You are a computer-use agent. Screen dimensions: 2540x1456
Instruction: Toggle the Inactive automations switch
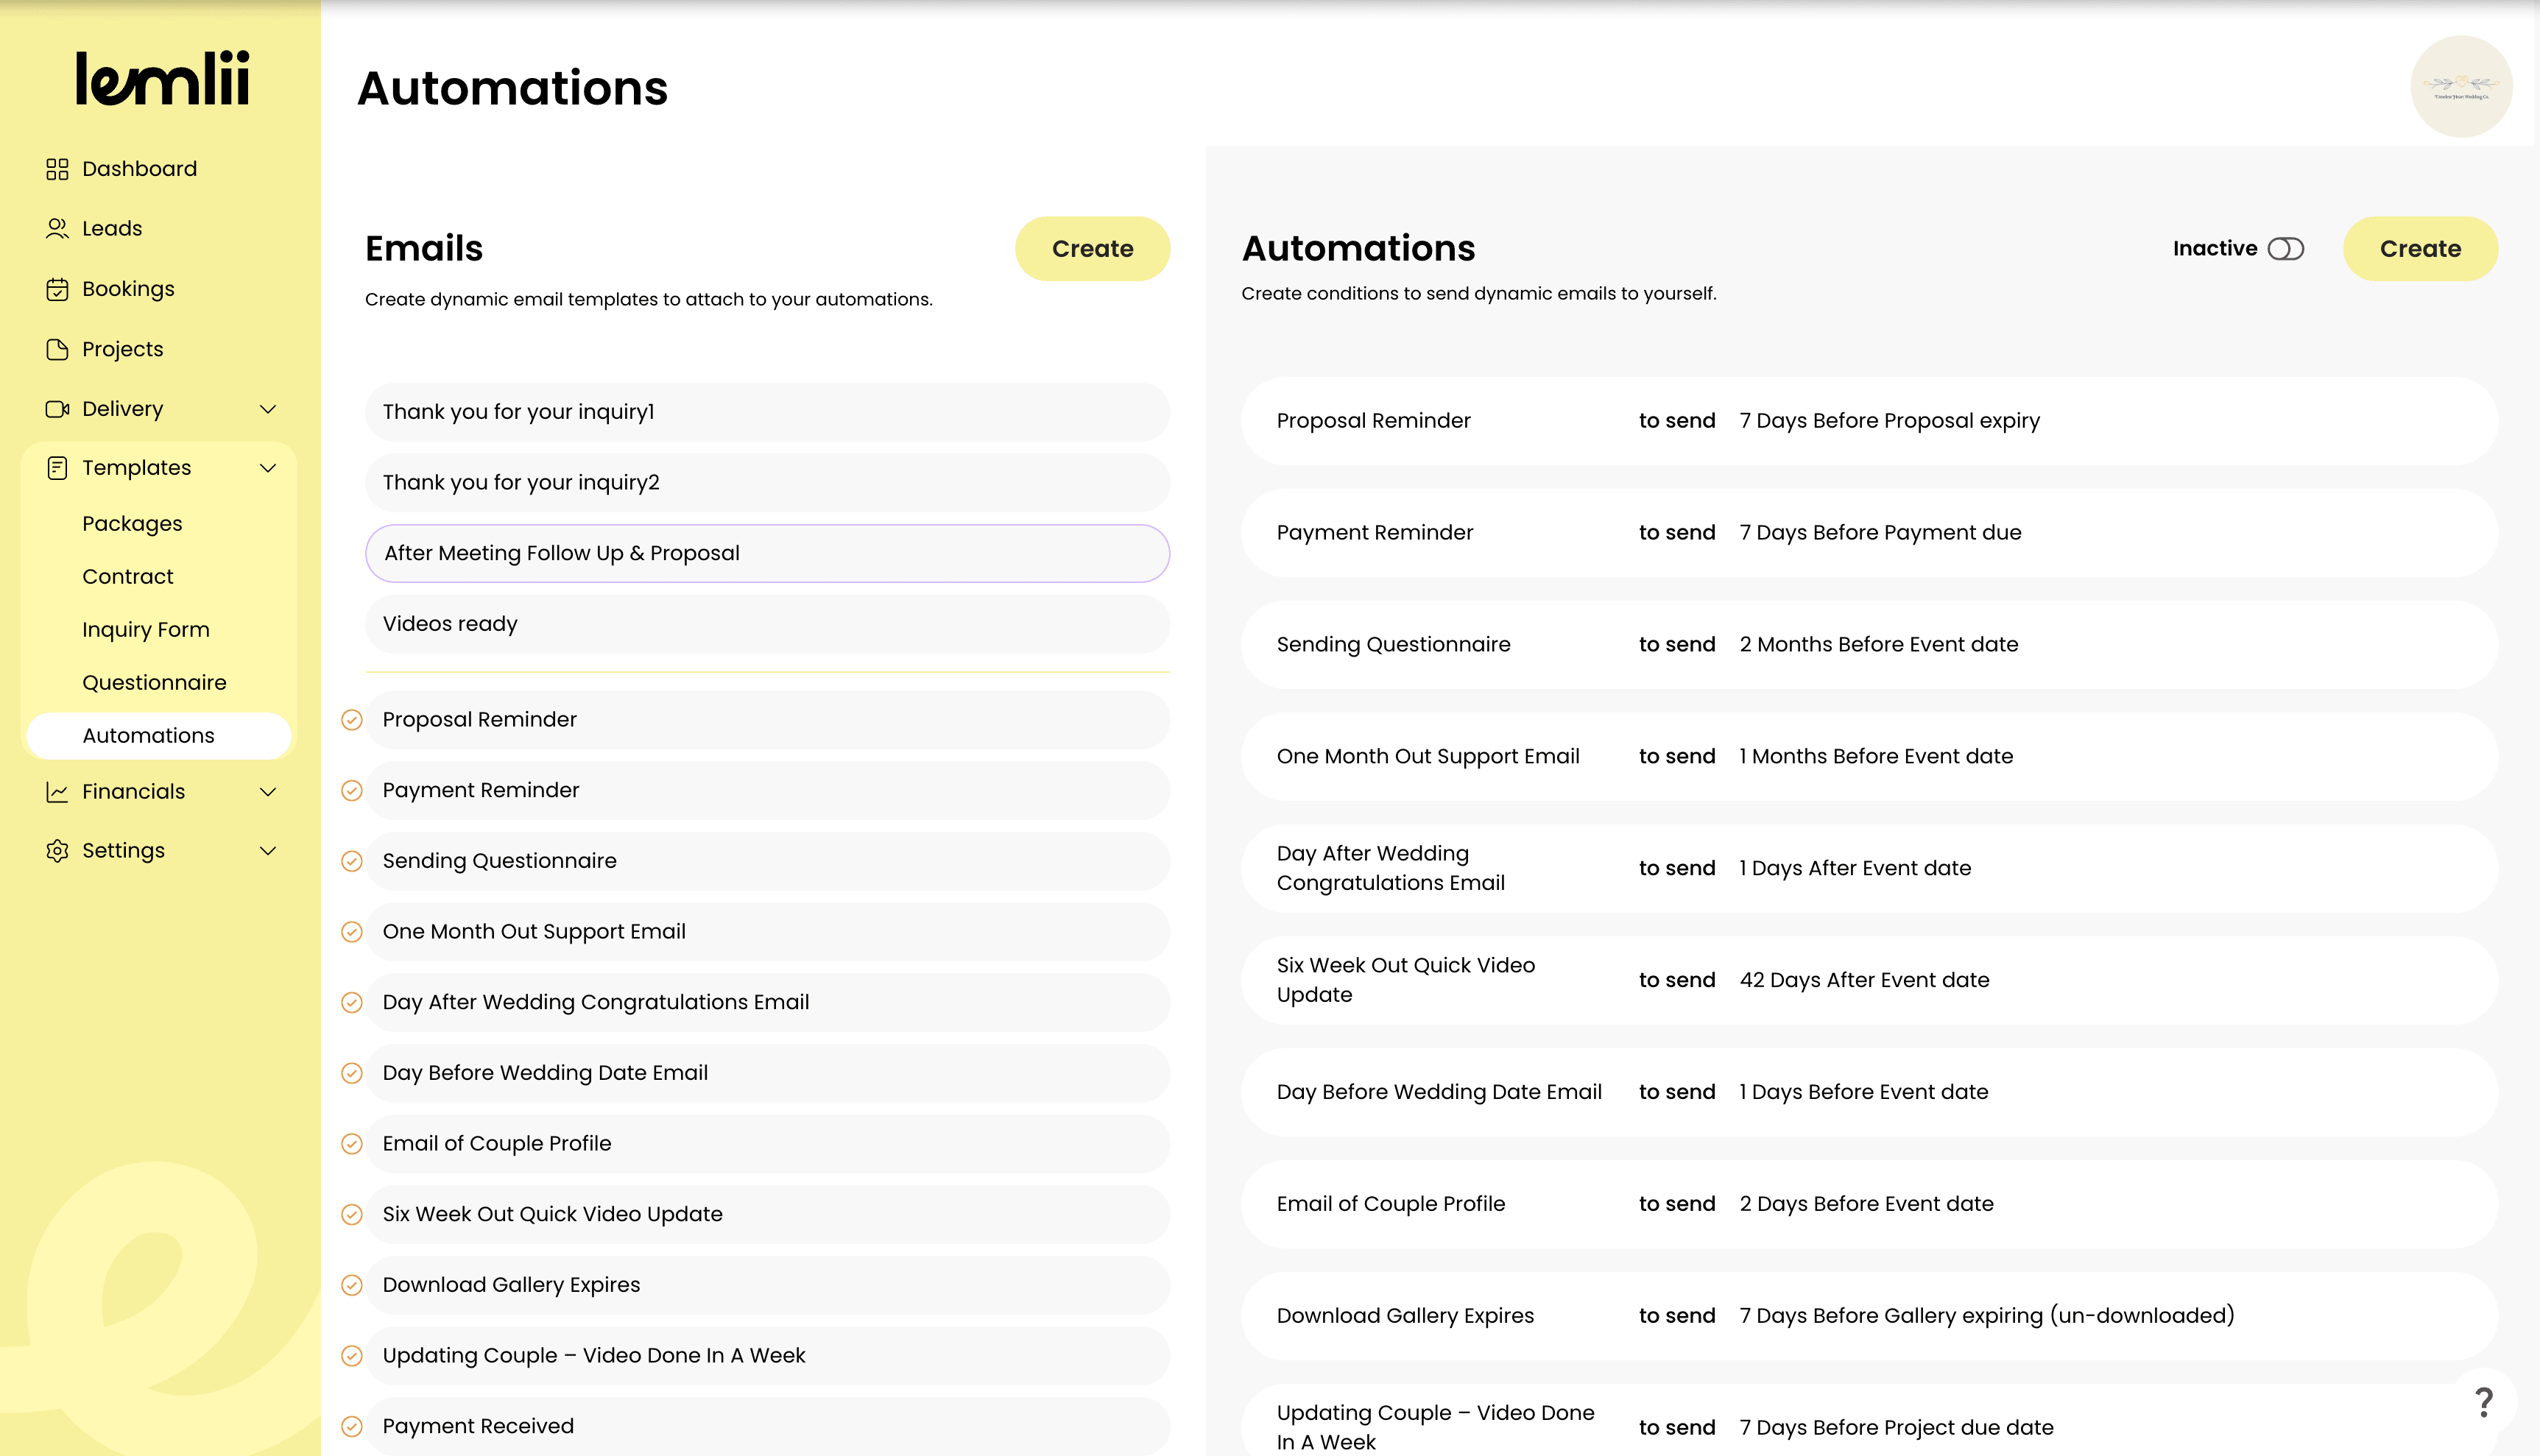click(x=2286, y=249)
